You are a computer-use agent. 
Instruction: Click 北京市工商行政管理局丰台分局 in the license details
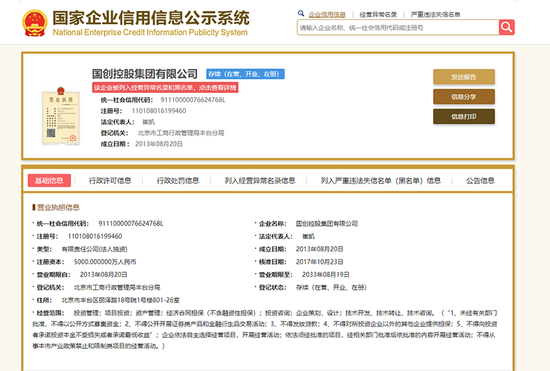click(x=117, y=288)
